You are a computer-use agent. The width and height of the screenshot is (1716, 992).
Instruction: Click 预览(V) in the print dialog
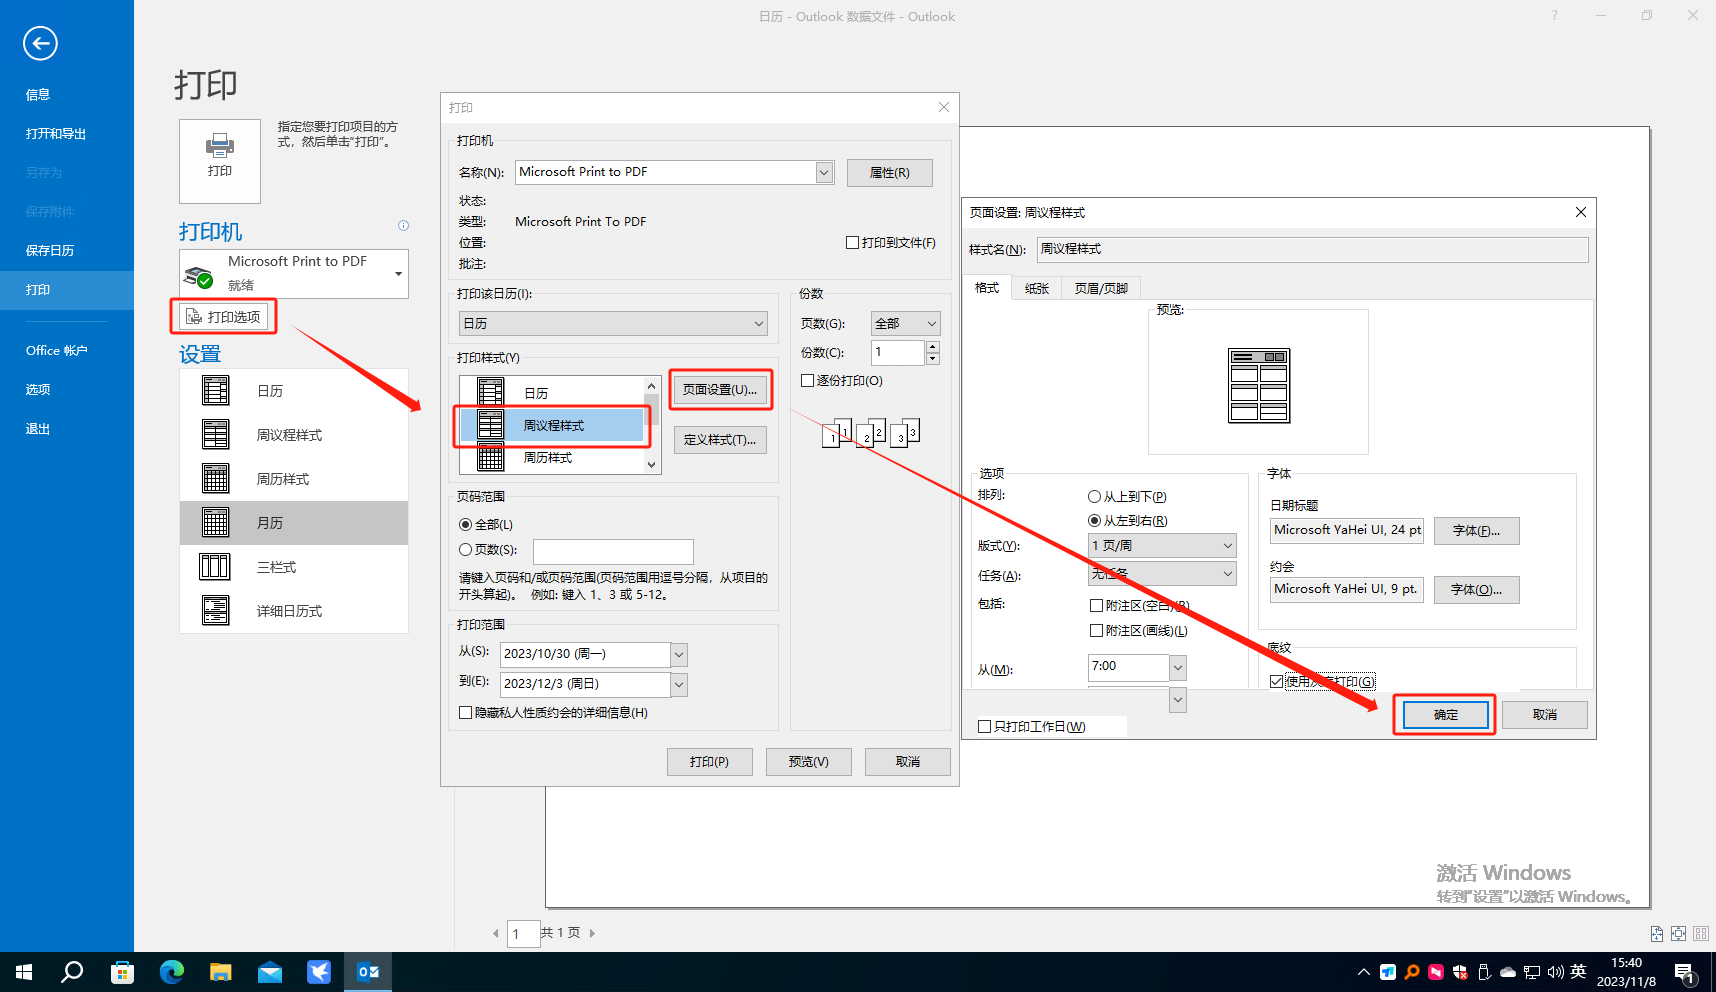tap(809, 762)
